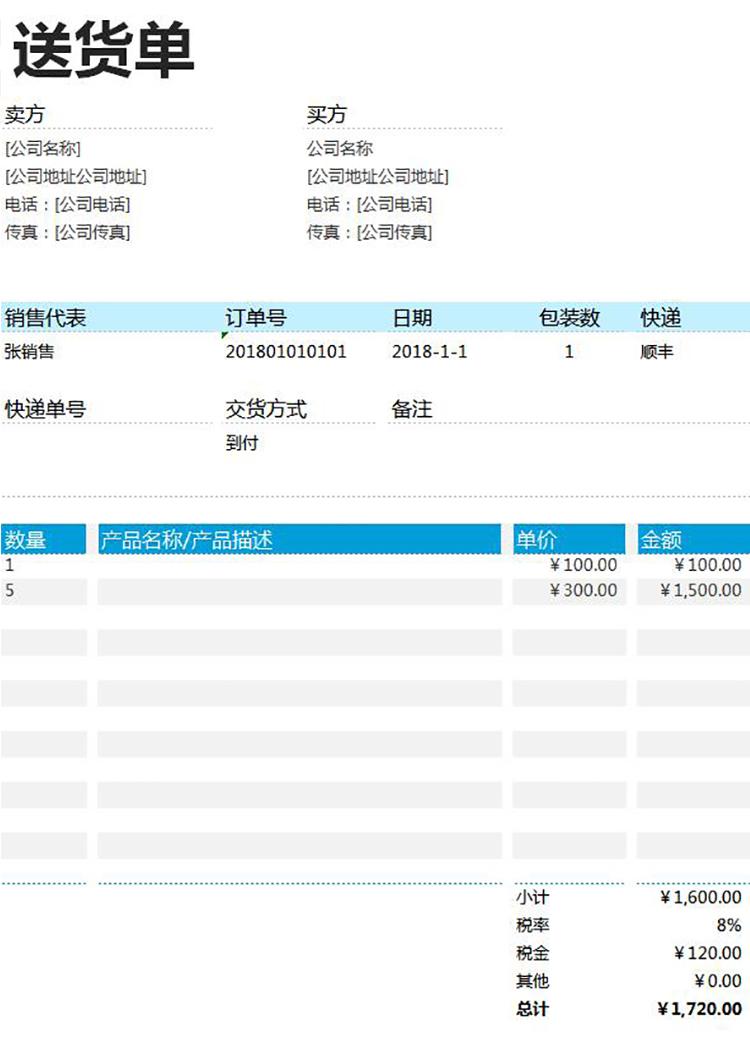Click the 包装数 header
The image size is (750, 1058).
pyautogui.click(x=569, y=317)
